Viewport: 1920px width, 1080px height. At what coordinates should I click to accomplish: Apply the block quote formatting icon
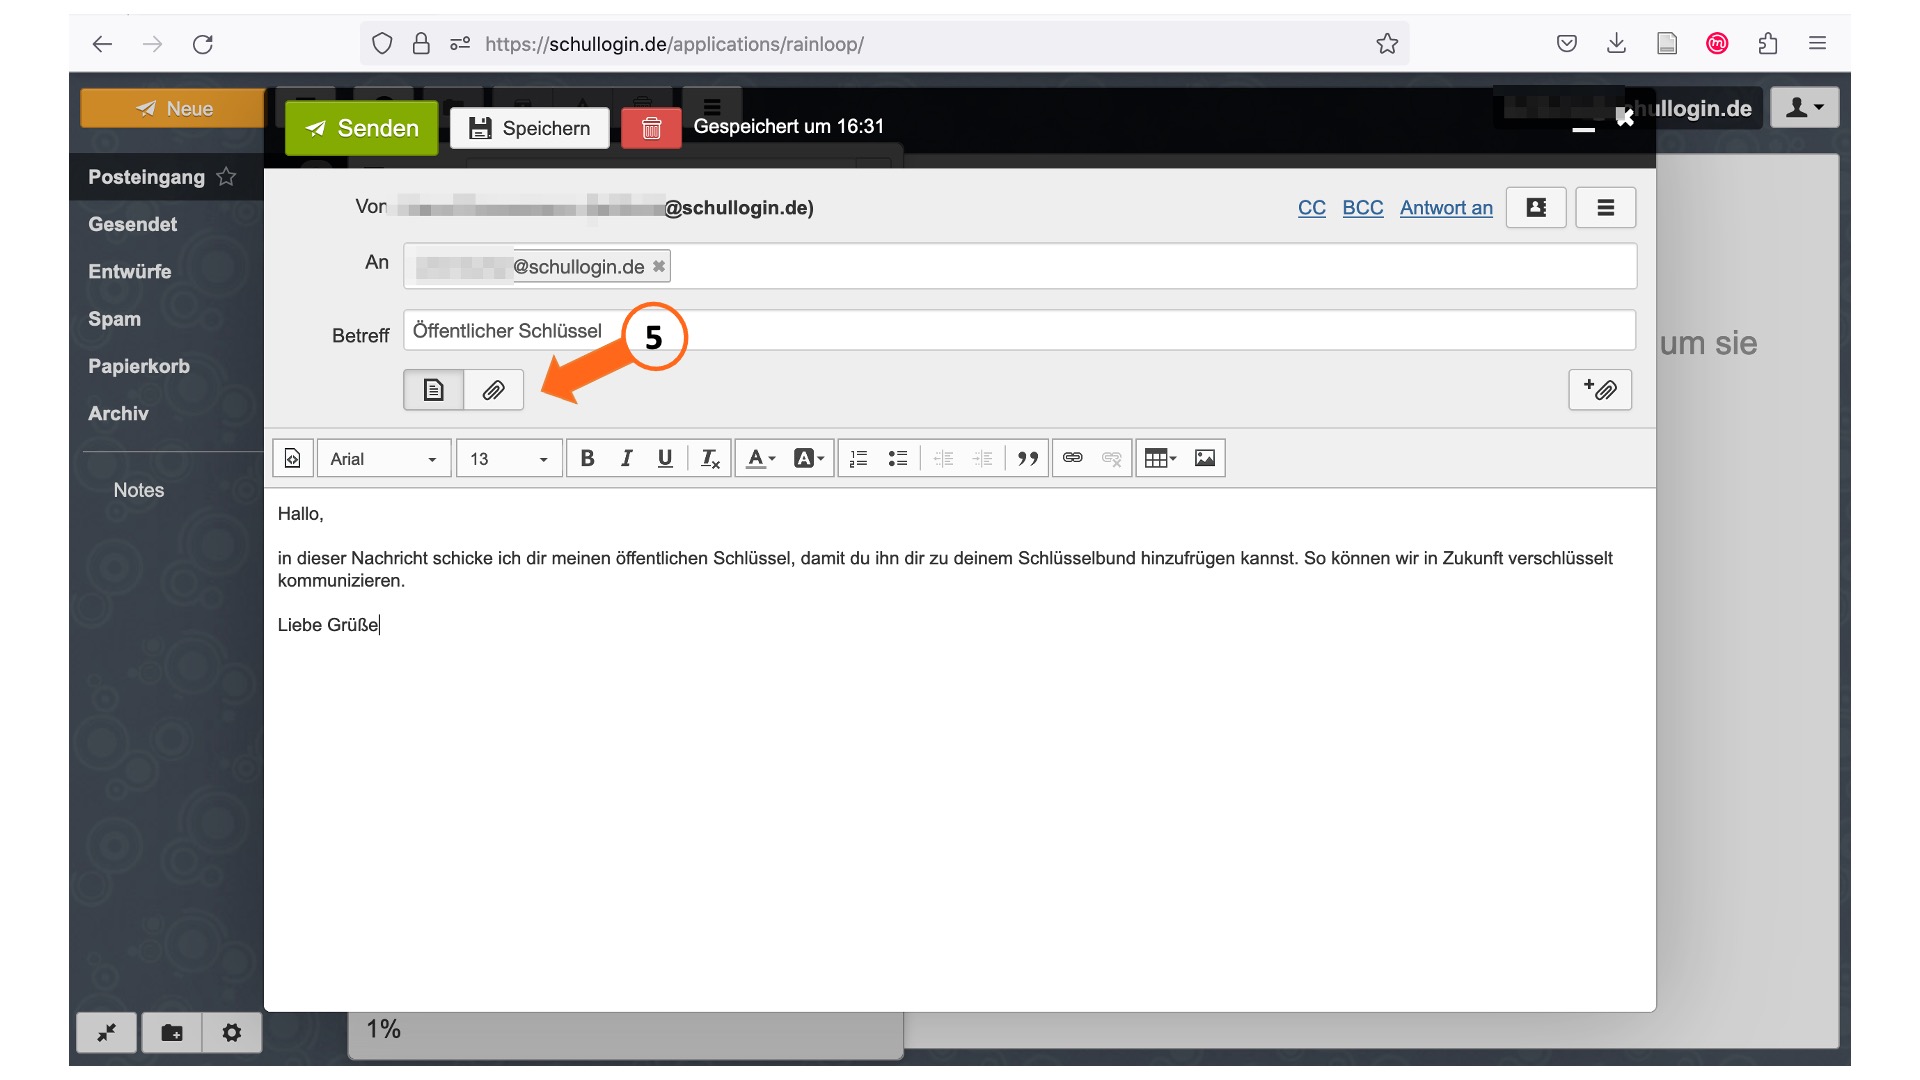[x=1028, y=458]
